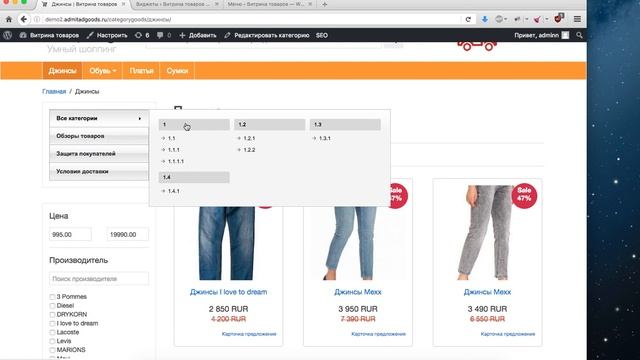Image resolution: width=640 pixels, height=360 pixels.
Task: Check the 'I love to dream' checkbox
Action: [52, 324]
